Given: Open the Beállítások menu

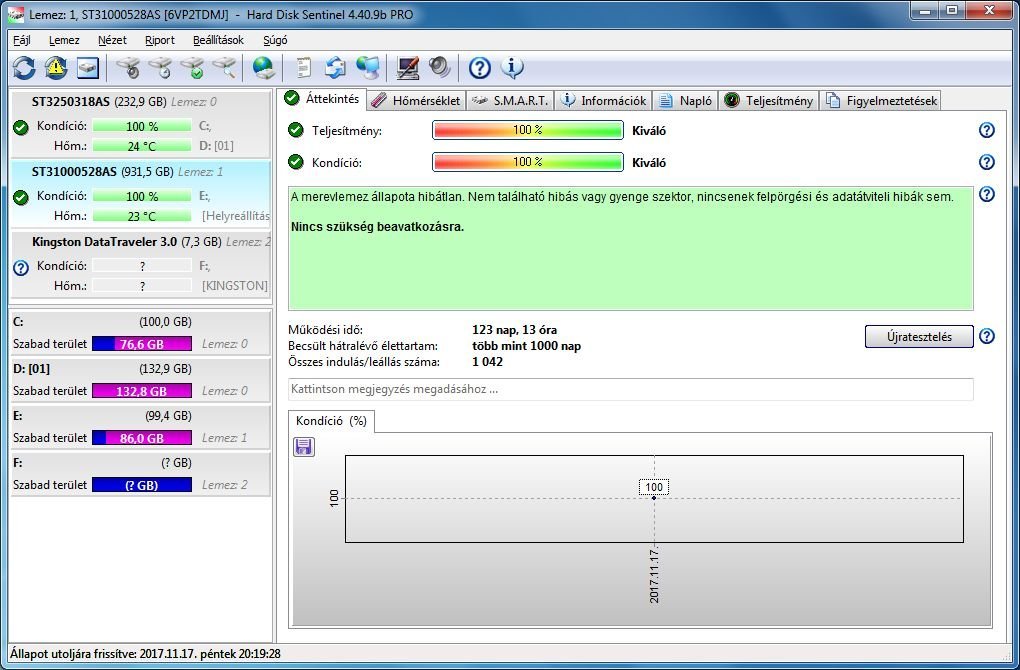Looking at the screenshot, I should click(x=218, y=40).
